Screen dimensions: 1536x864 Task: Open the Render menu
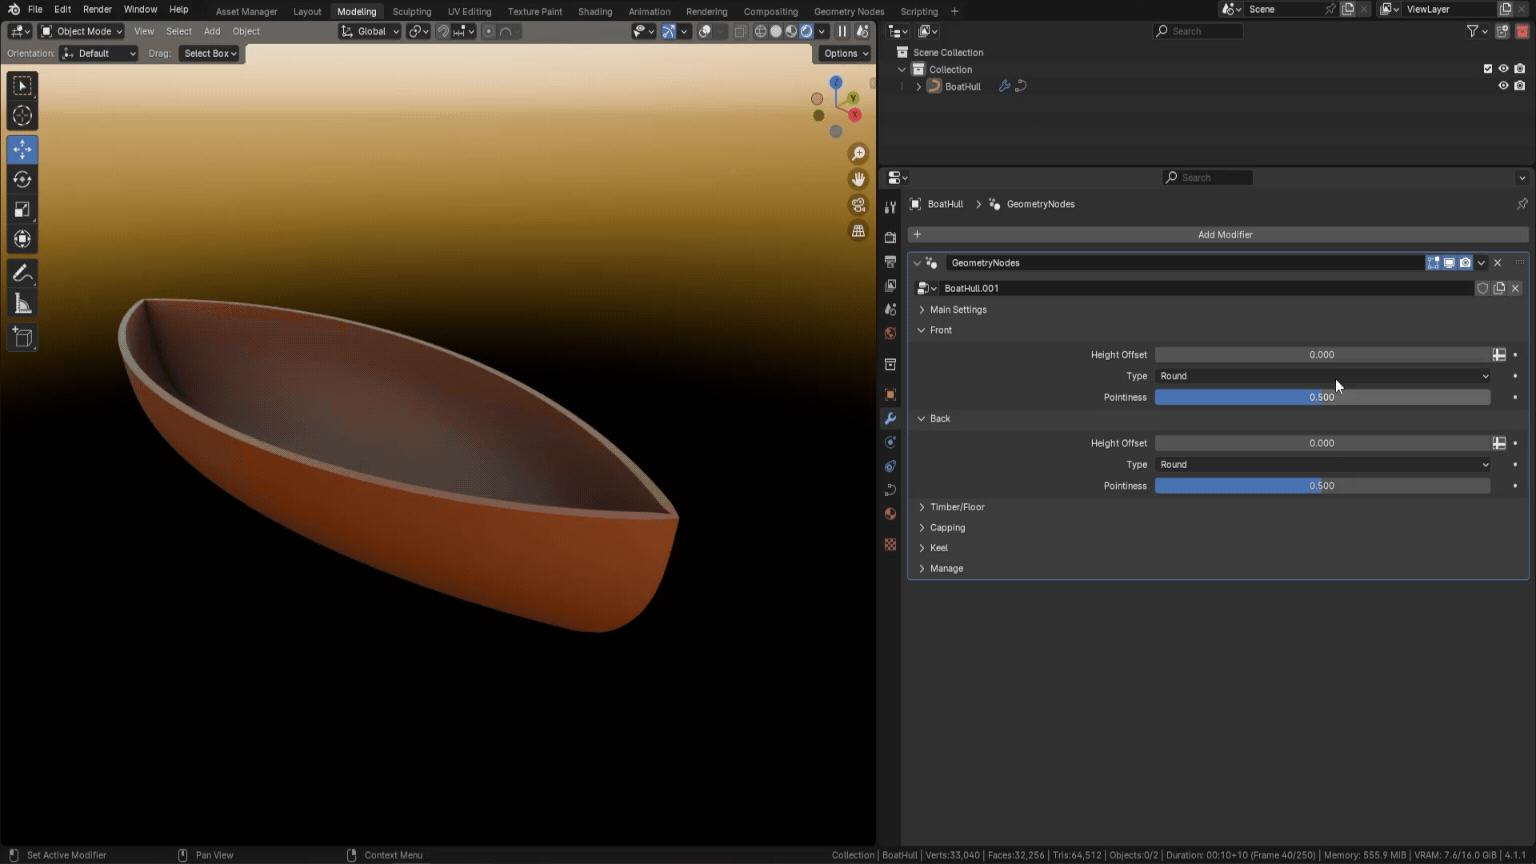pyautogui.click(x=97, y=10)
